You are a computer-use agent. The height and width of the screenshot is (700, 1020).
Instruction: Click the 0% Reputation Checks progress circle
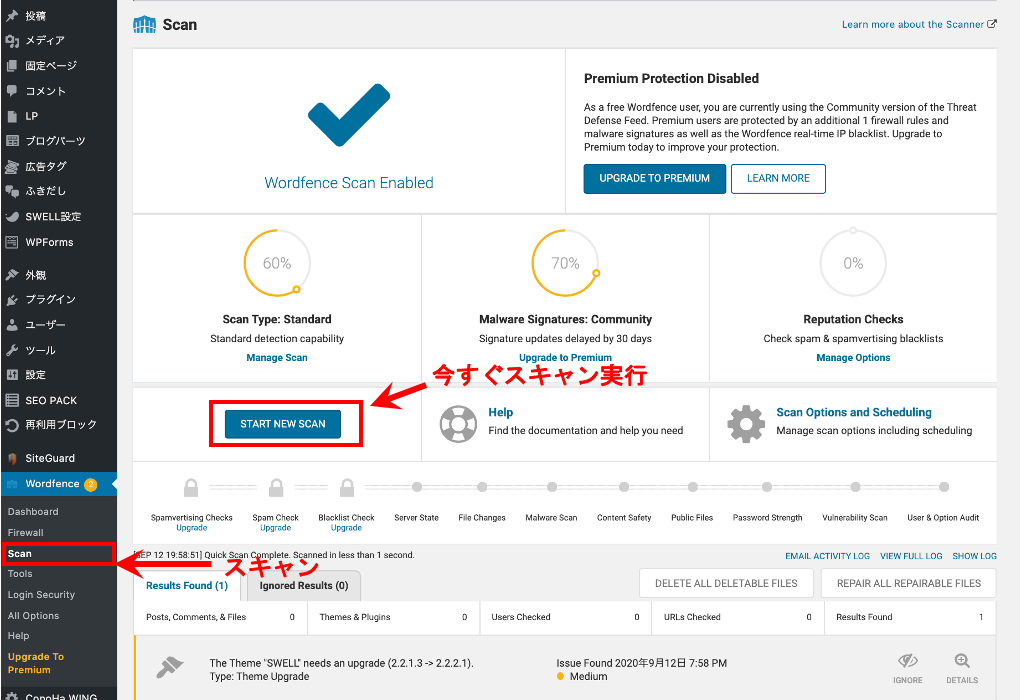[x=853, y=263]
